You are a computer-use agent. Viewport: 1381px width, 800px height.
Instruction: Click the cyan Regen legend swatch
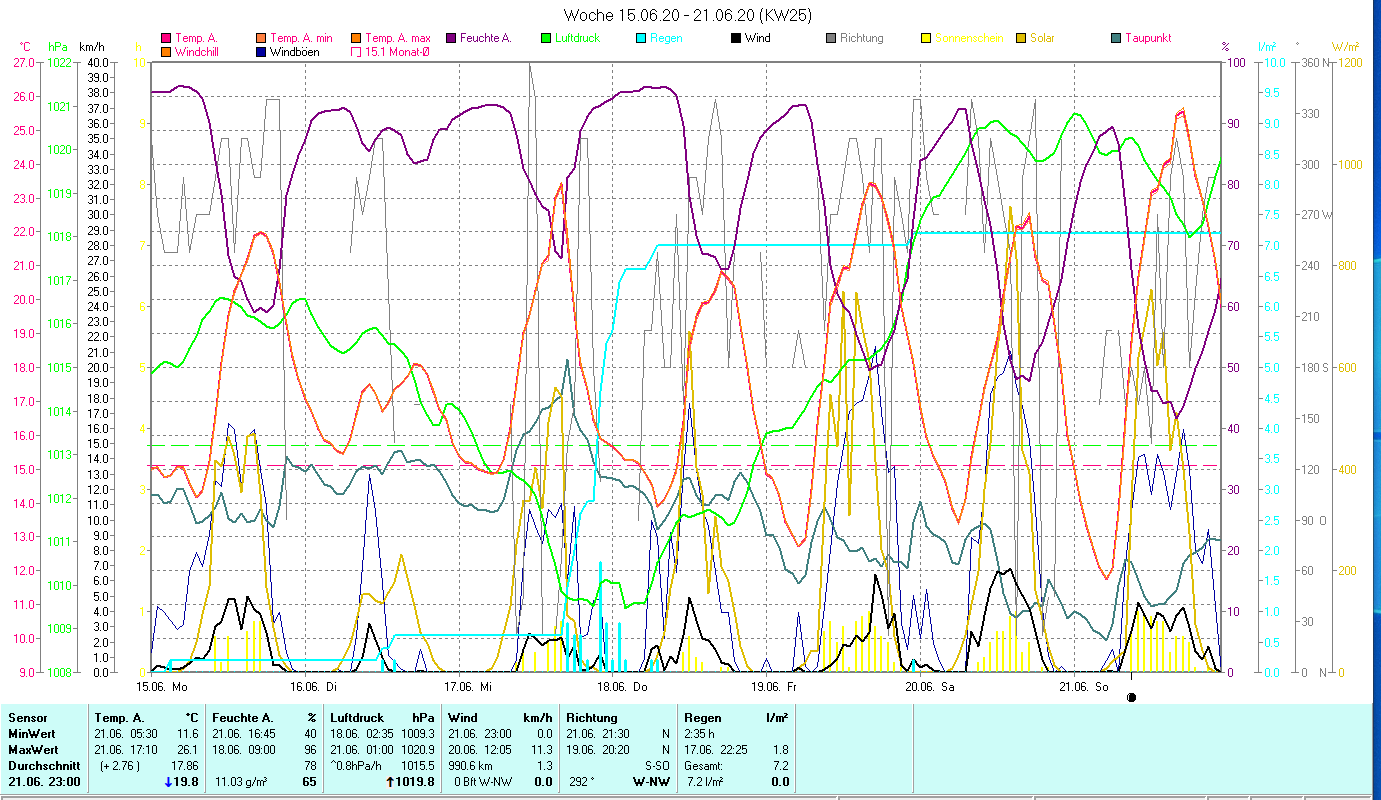641,38
